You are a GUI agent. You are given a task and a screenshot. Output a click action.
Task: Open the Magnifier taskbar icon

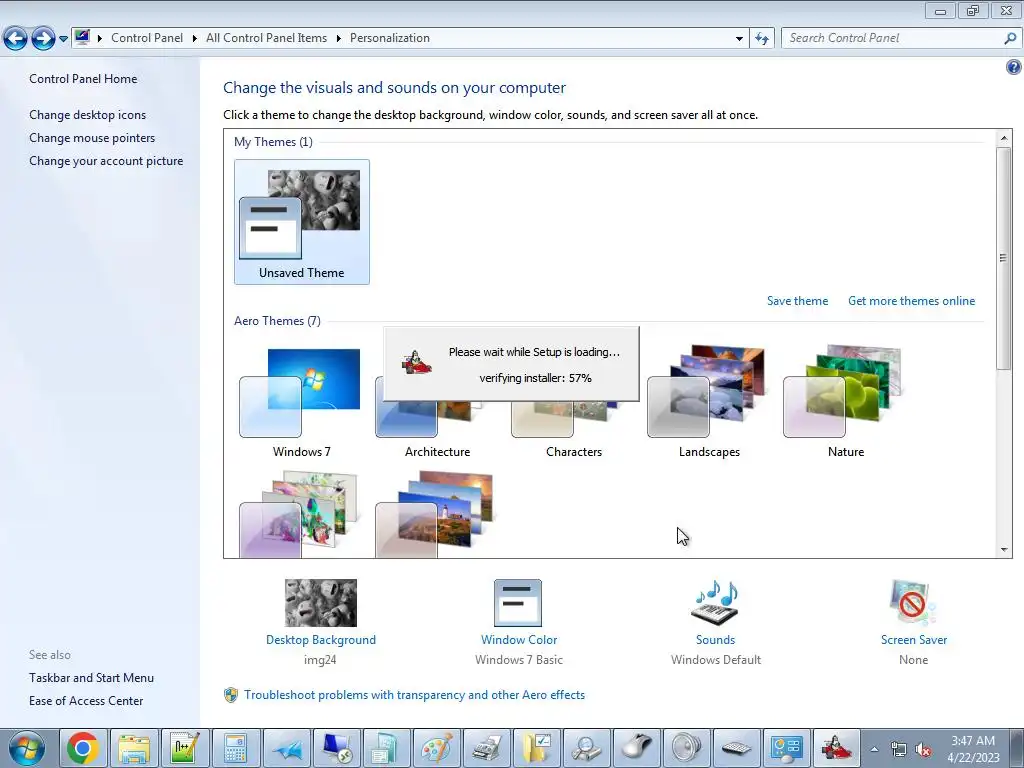tap(588, 748)
